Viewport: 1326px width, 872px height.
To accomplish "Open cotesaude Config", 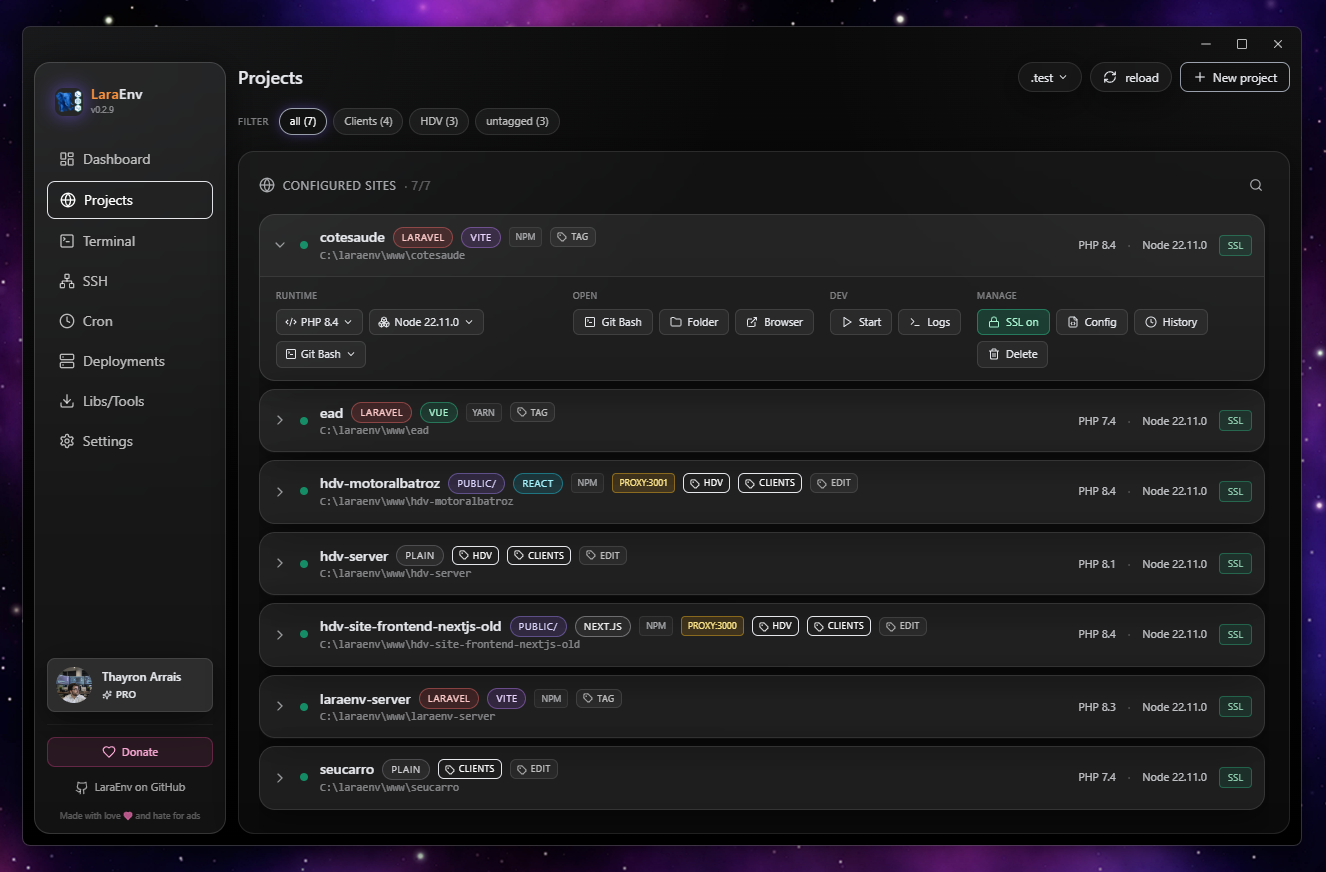I will click(1092, 322).
